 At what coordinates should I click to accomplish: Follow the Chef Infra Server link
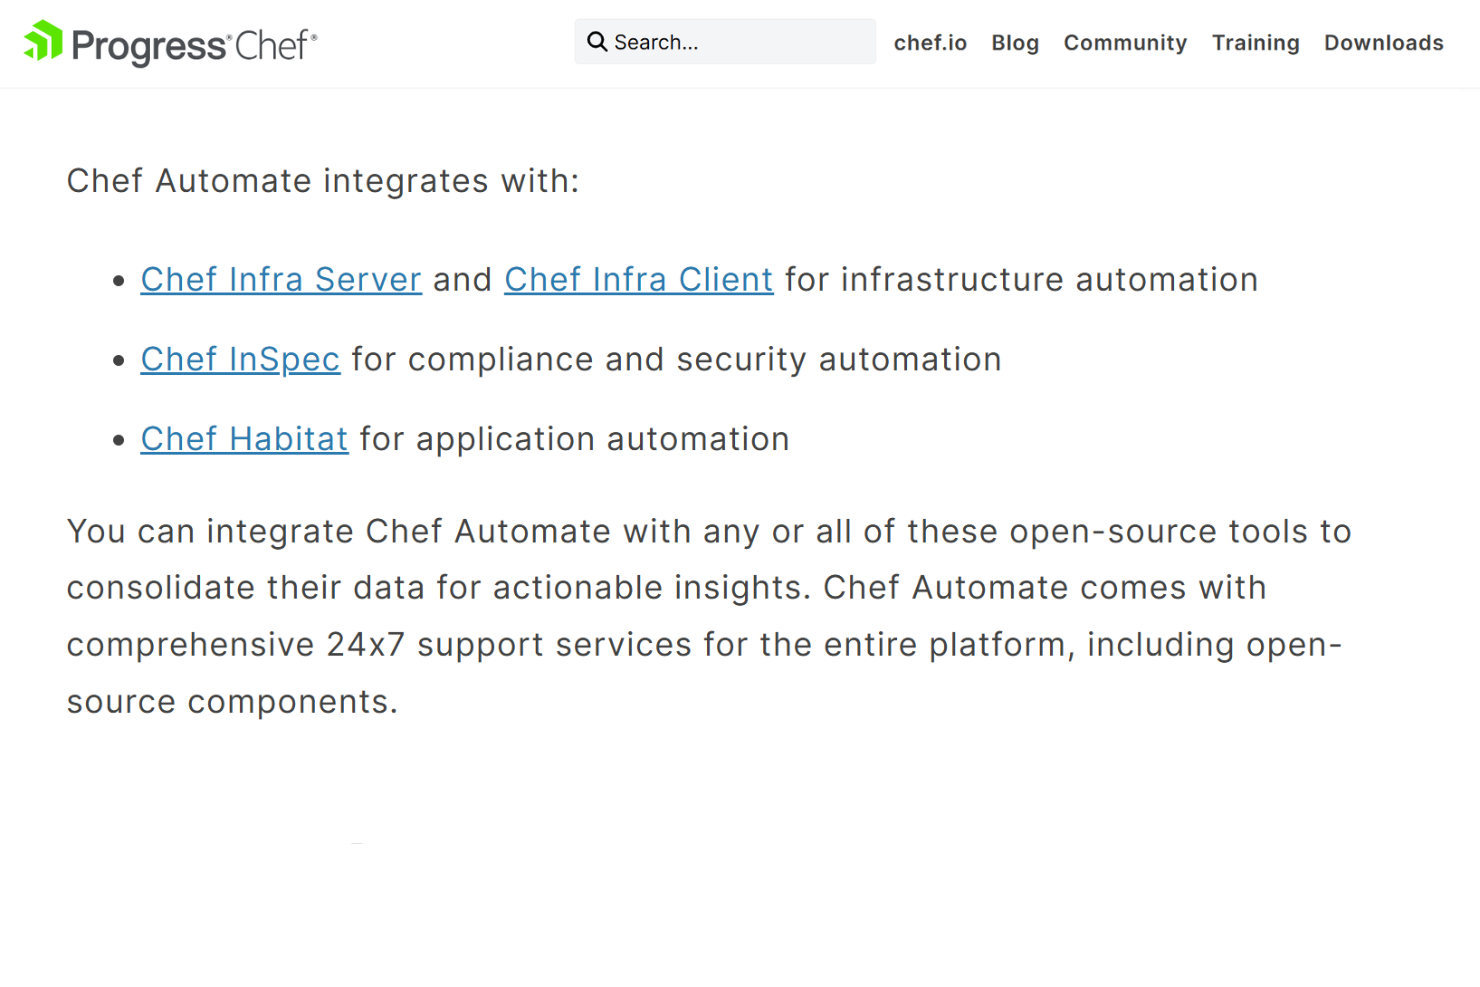point(281,279)
